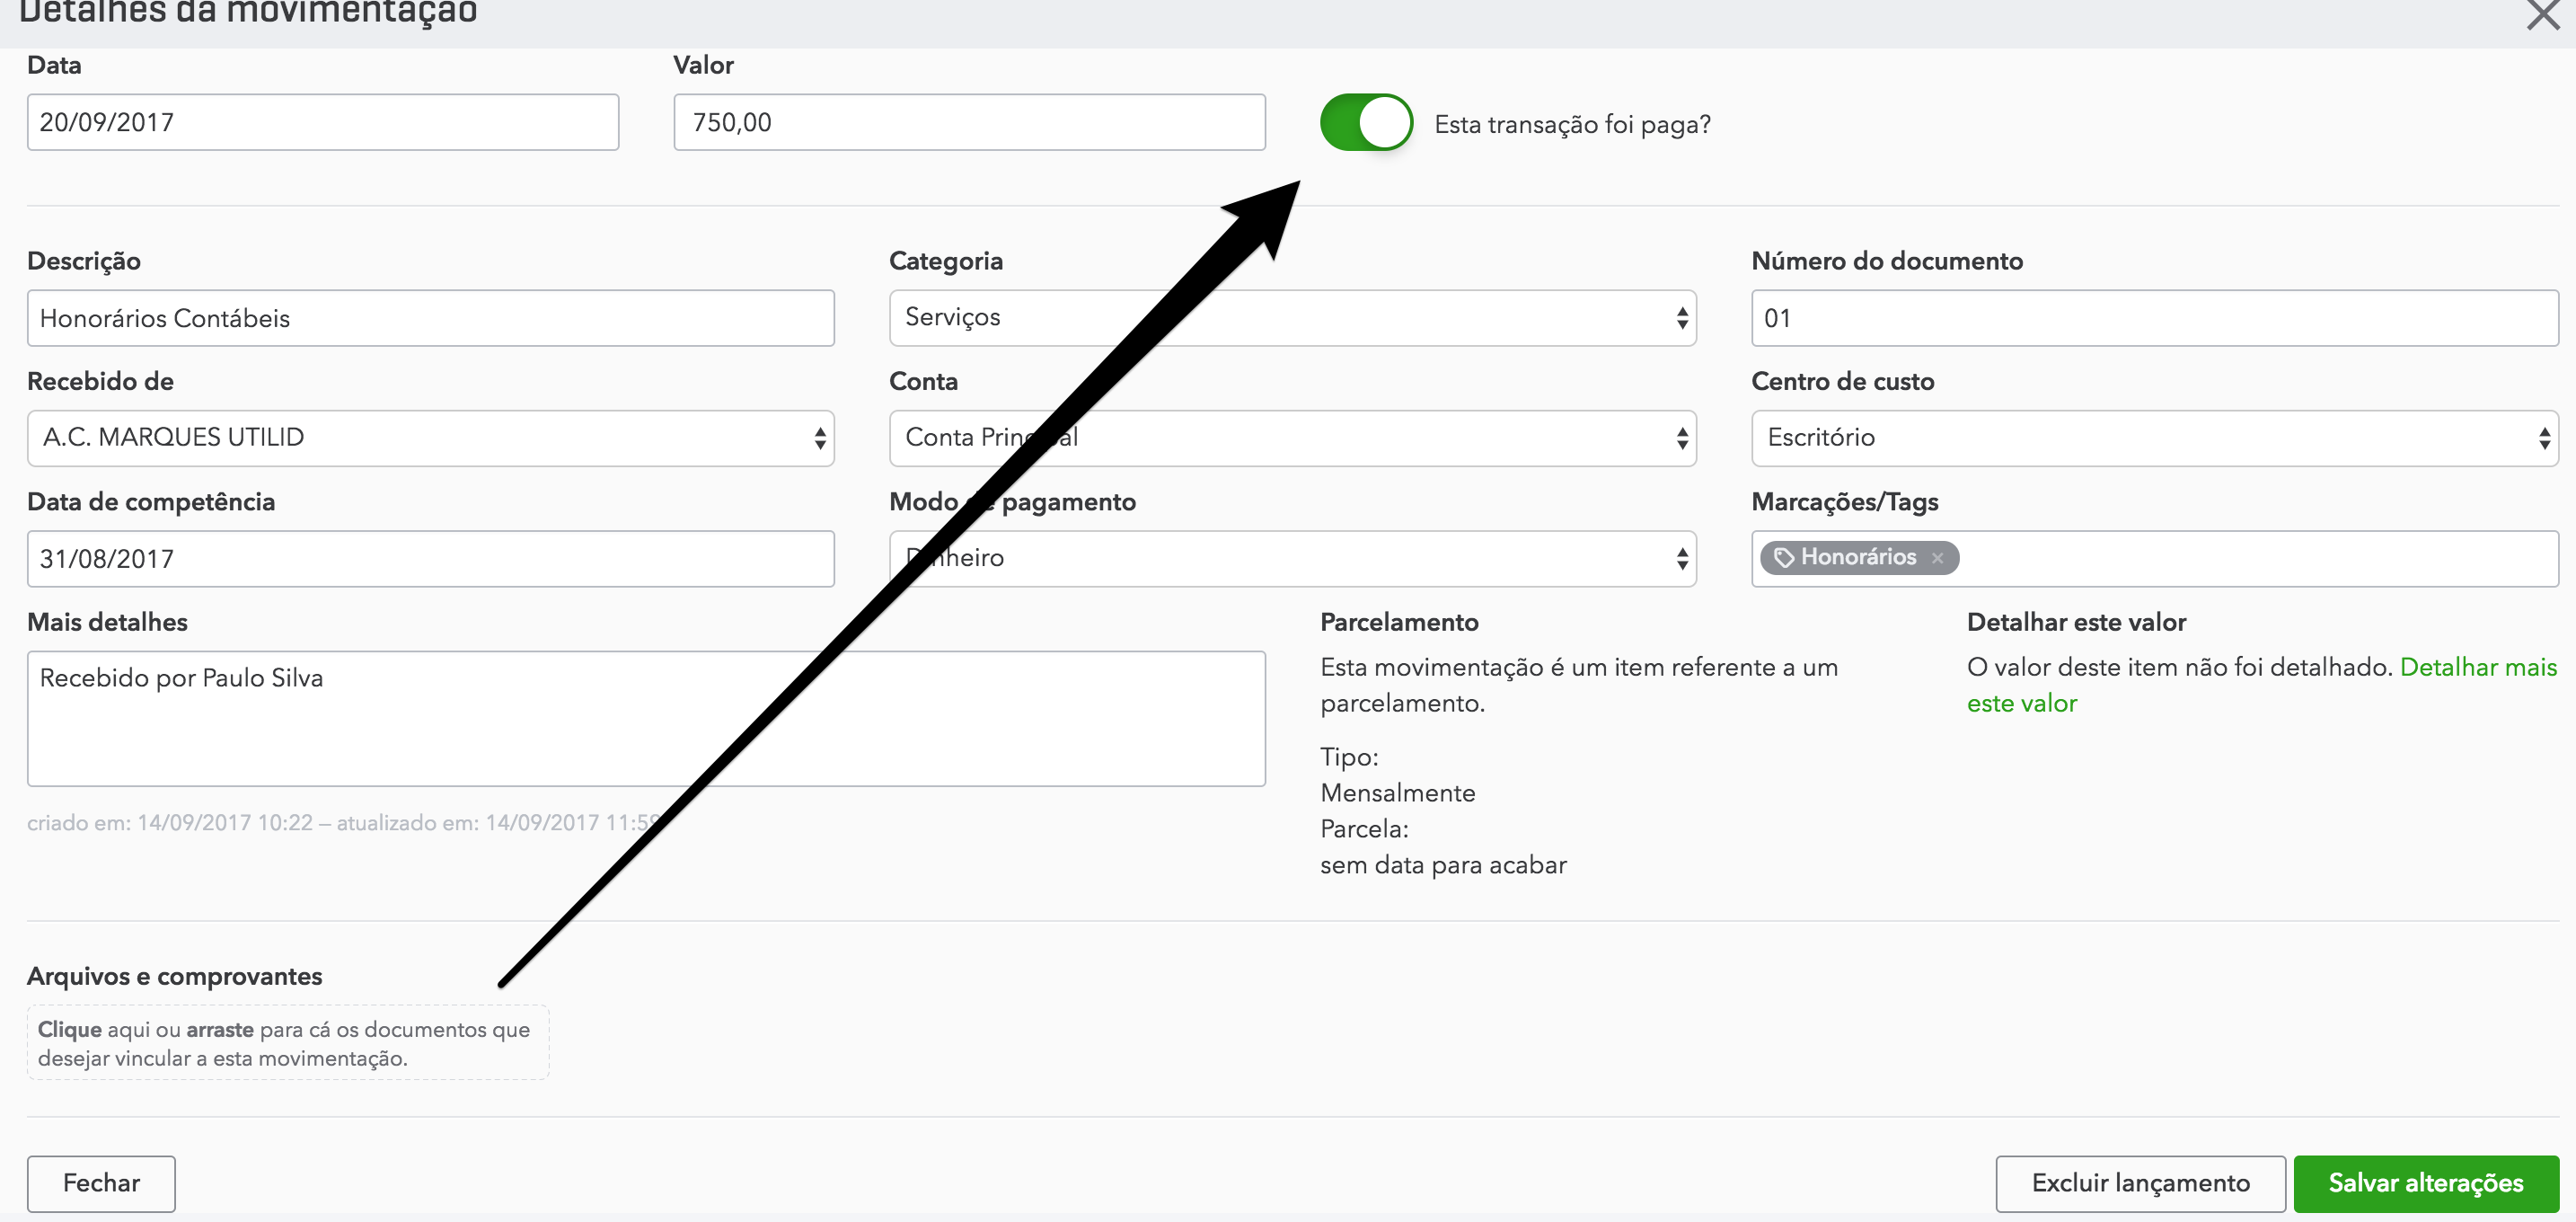Open the Conta dropdown

click(x=1292, y=438)
